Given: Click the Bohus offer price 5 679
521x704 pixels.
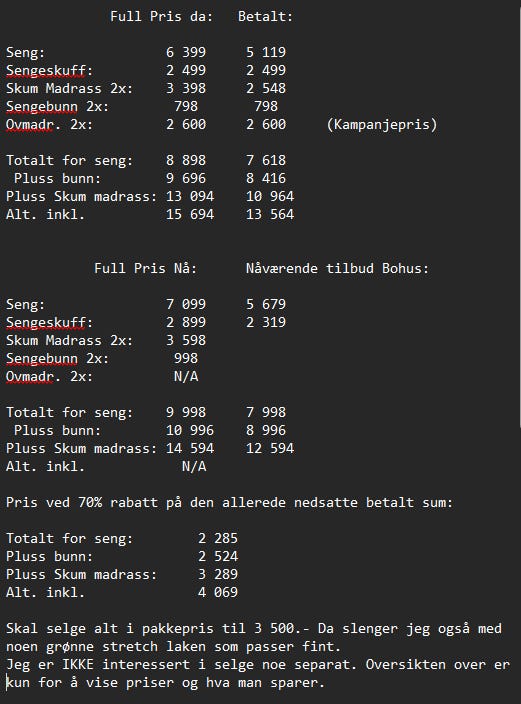Looking at the screenshot, I should pyautogui.click(x=266, y=304).
